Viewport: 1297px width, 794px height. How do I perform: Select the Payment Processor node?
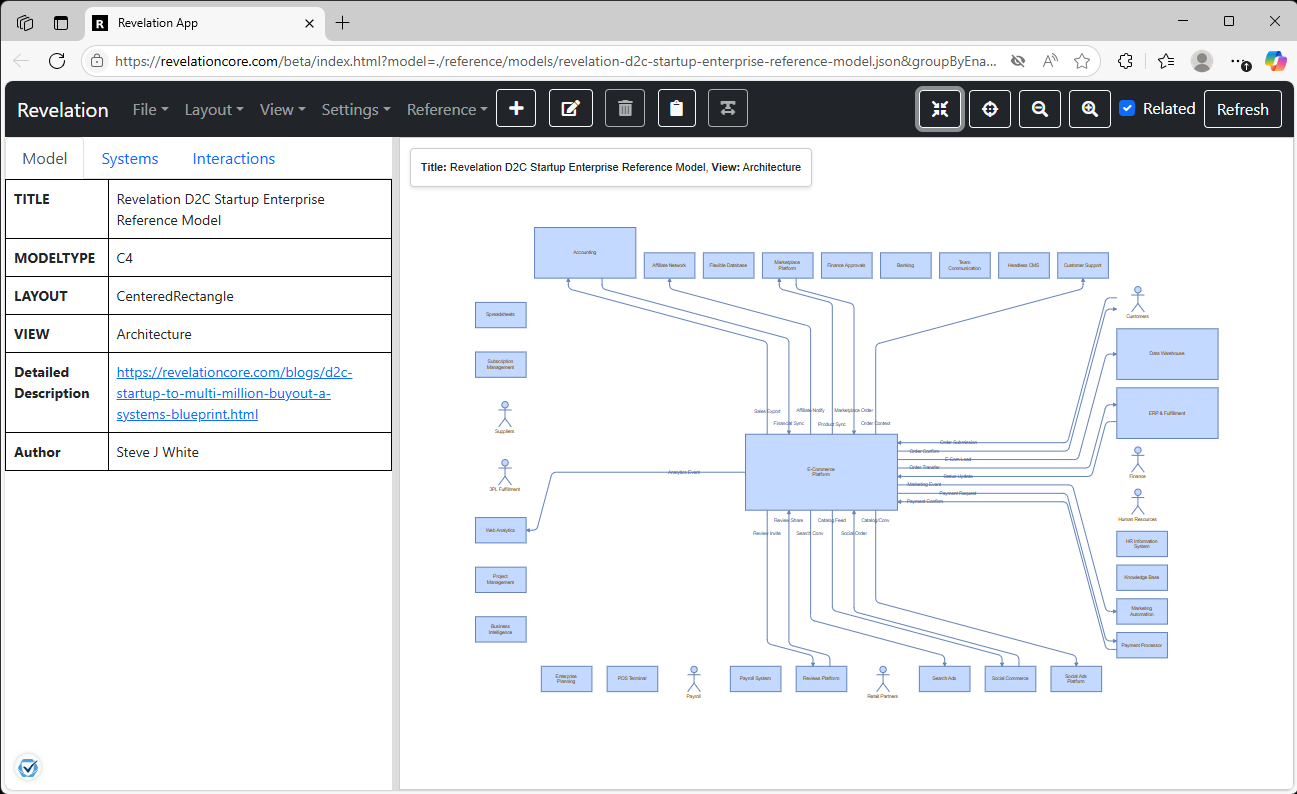(x=1141, y=645)
